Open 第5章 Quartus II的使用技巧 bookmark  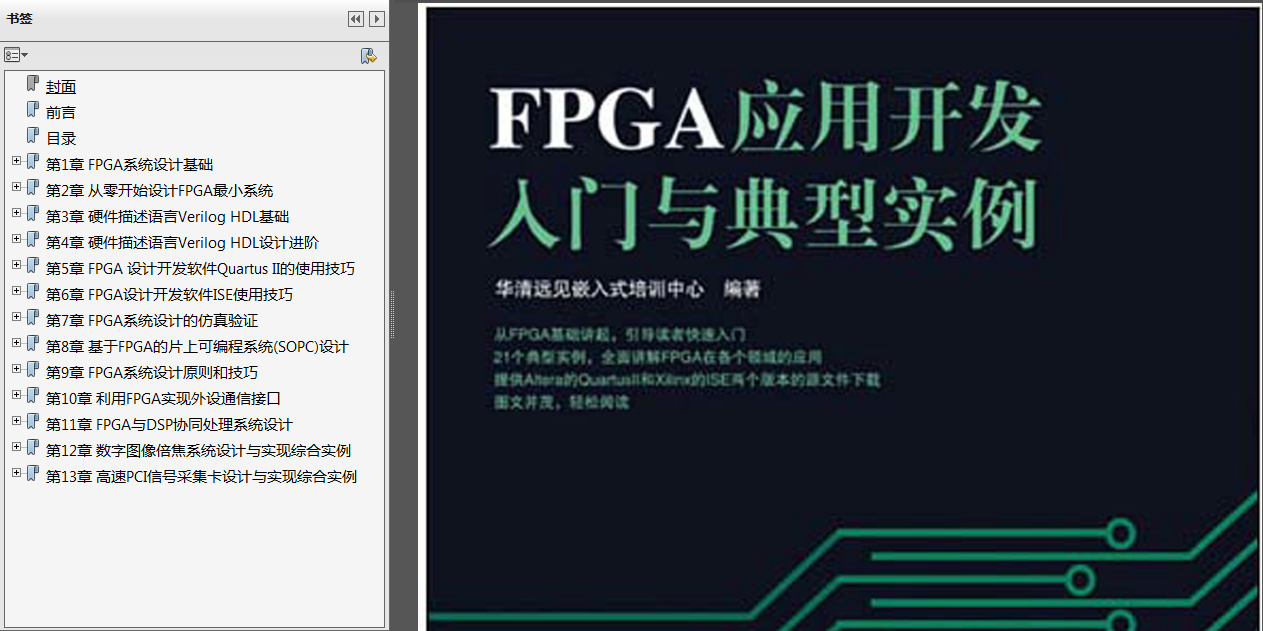[200, 269]
